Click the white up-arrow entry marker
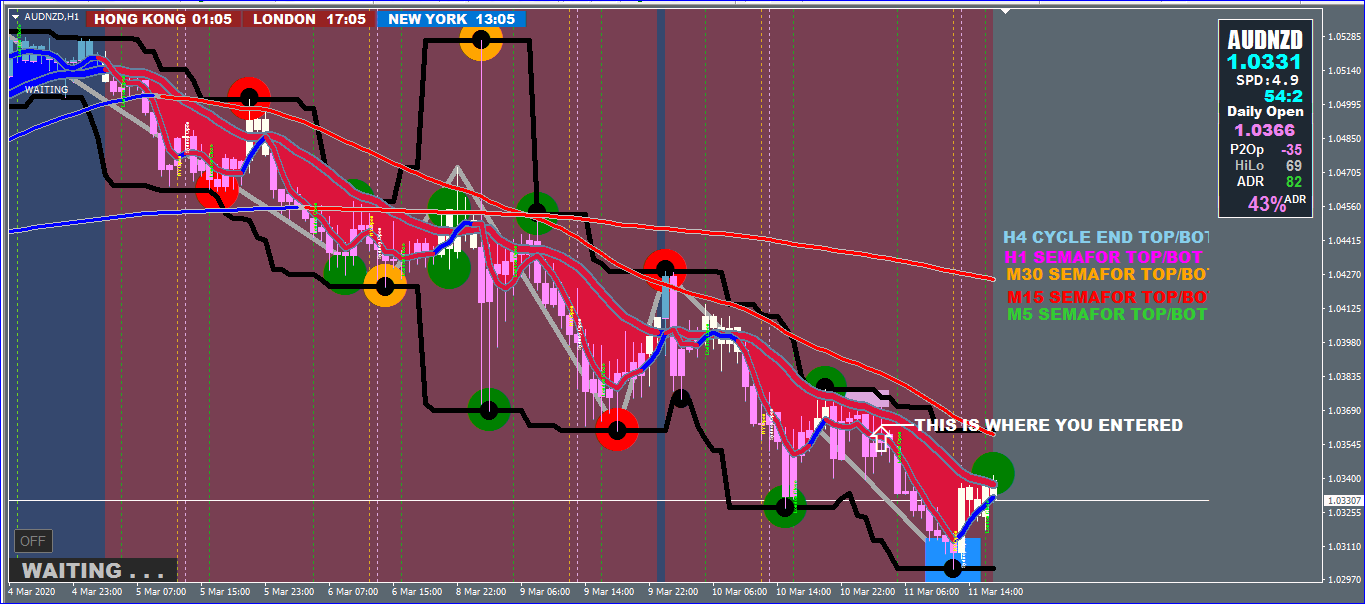This screenshot has width=1365, height=604. click(x=881, y=438)
